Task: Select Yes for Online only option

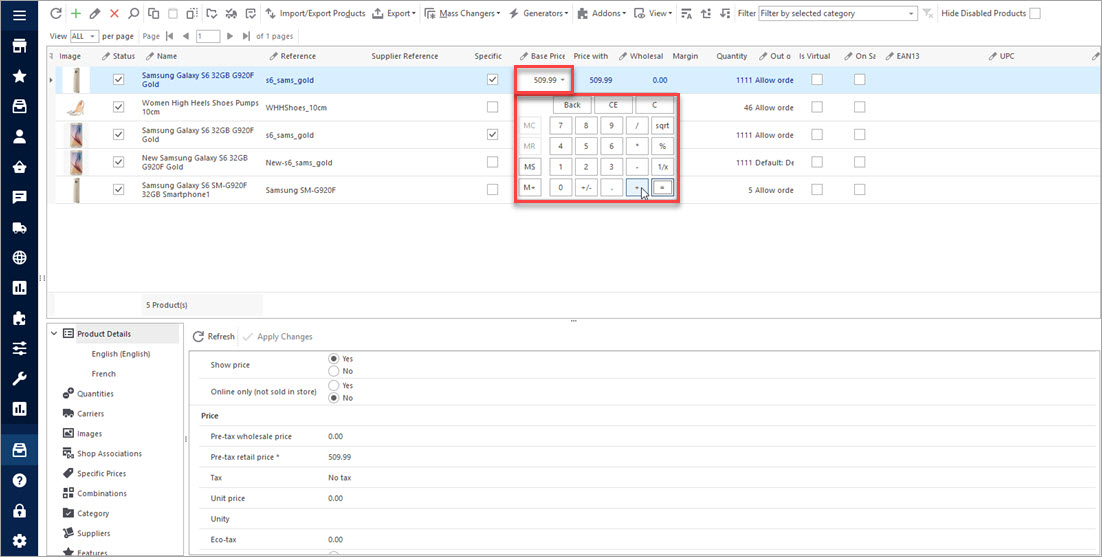Action: (x=335, y=386)
